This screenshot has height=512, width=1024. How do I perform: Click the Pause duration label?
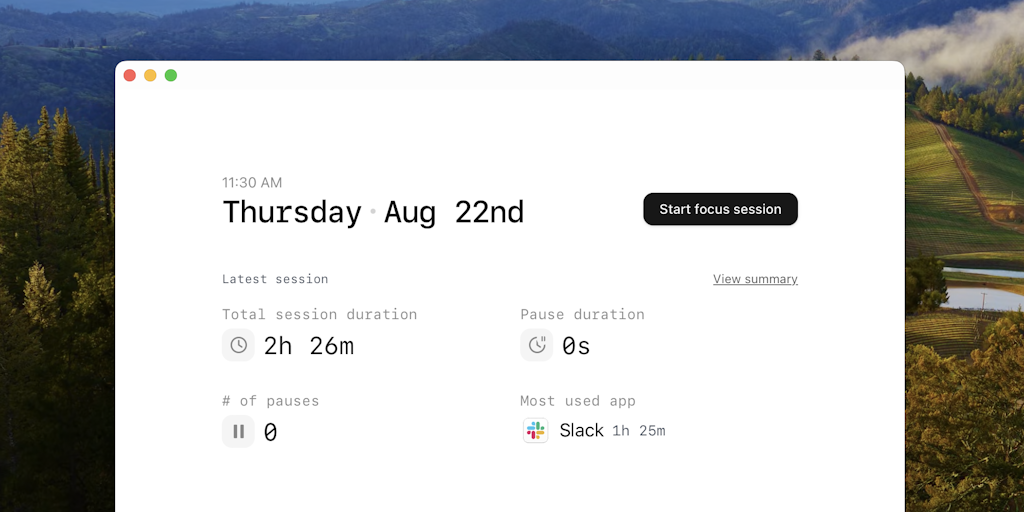582,314
